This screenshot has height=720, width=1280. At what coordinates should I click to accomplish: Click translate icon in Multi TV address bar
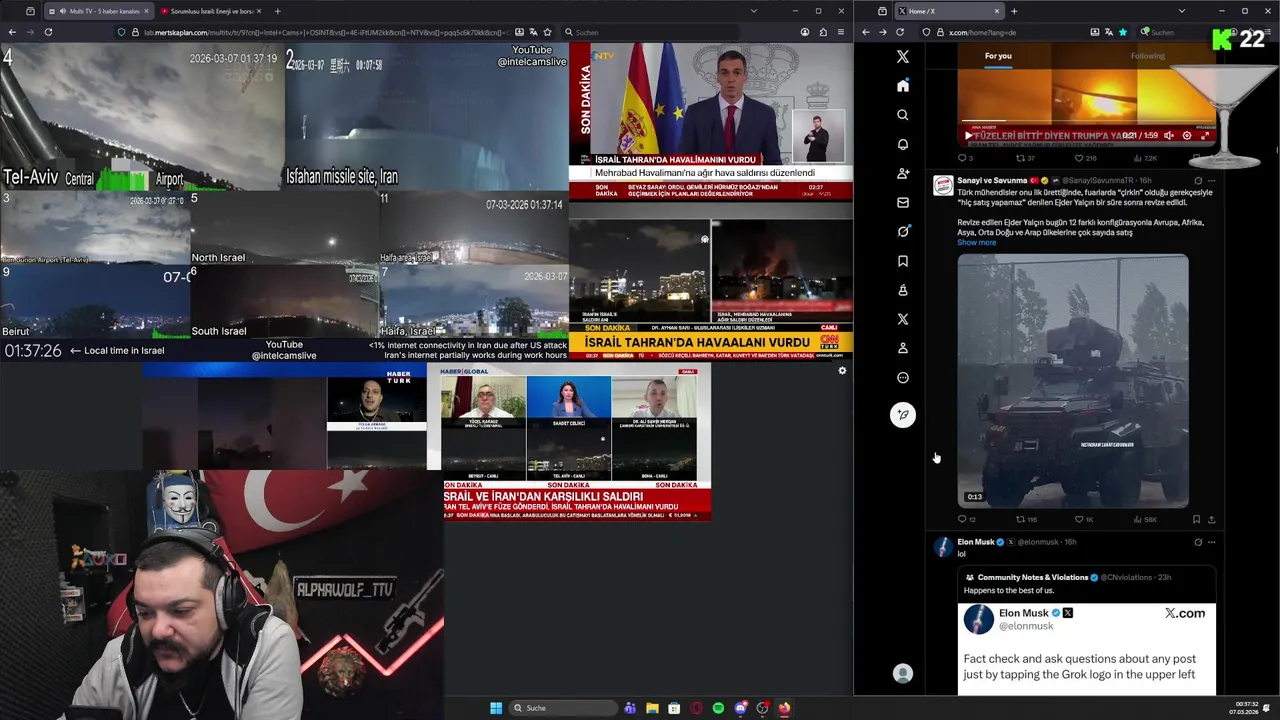[534, 32]
